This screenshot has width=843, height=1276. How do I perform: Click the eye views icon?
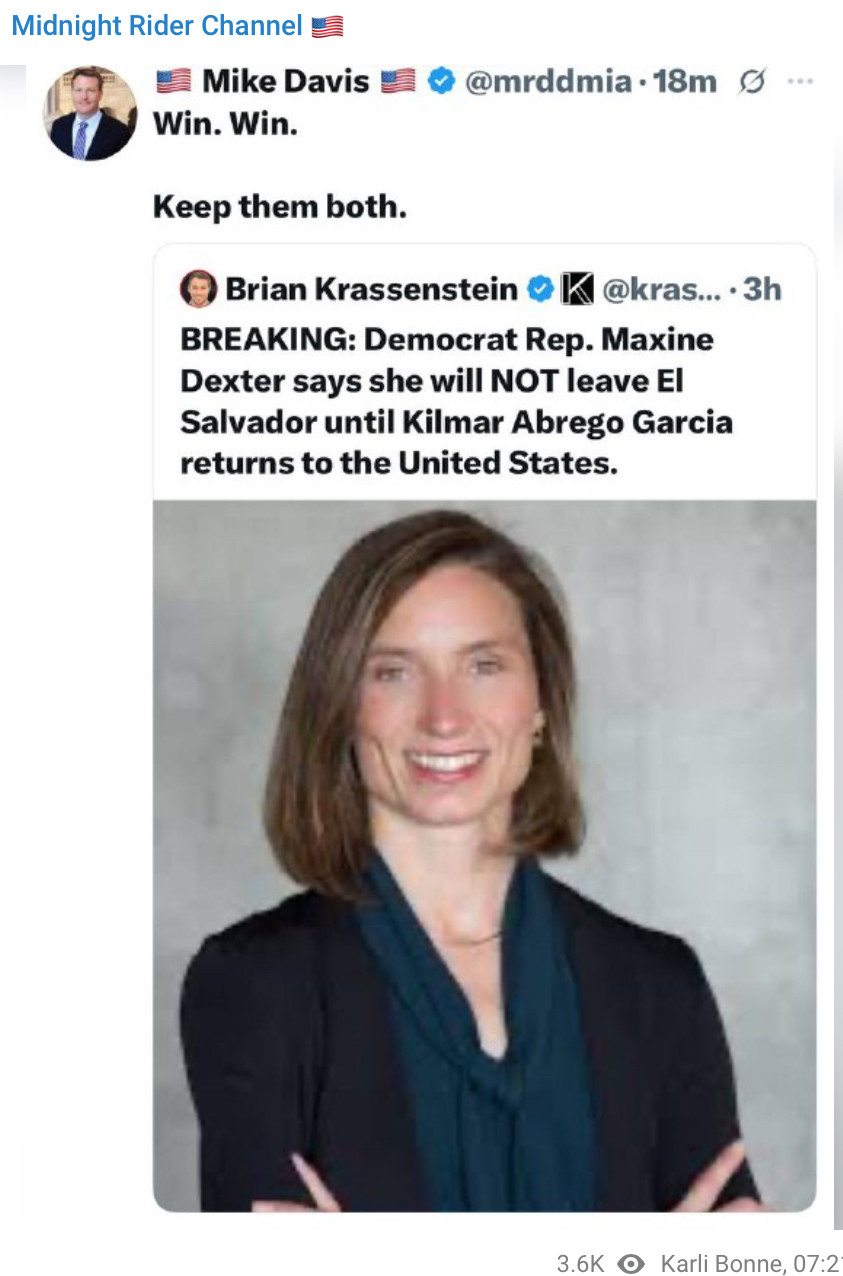click(631, 1264)
